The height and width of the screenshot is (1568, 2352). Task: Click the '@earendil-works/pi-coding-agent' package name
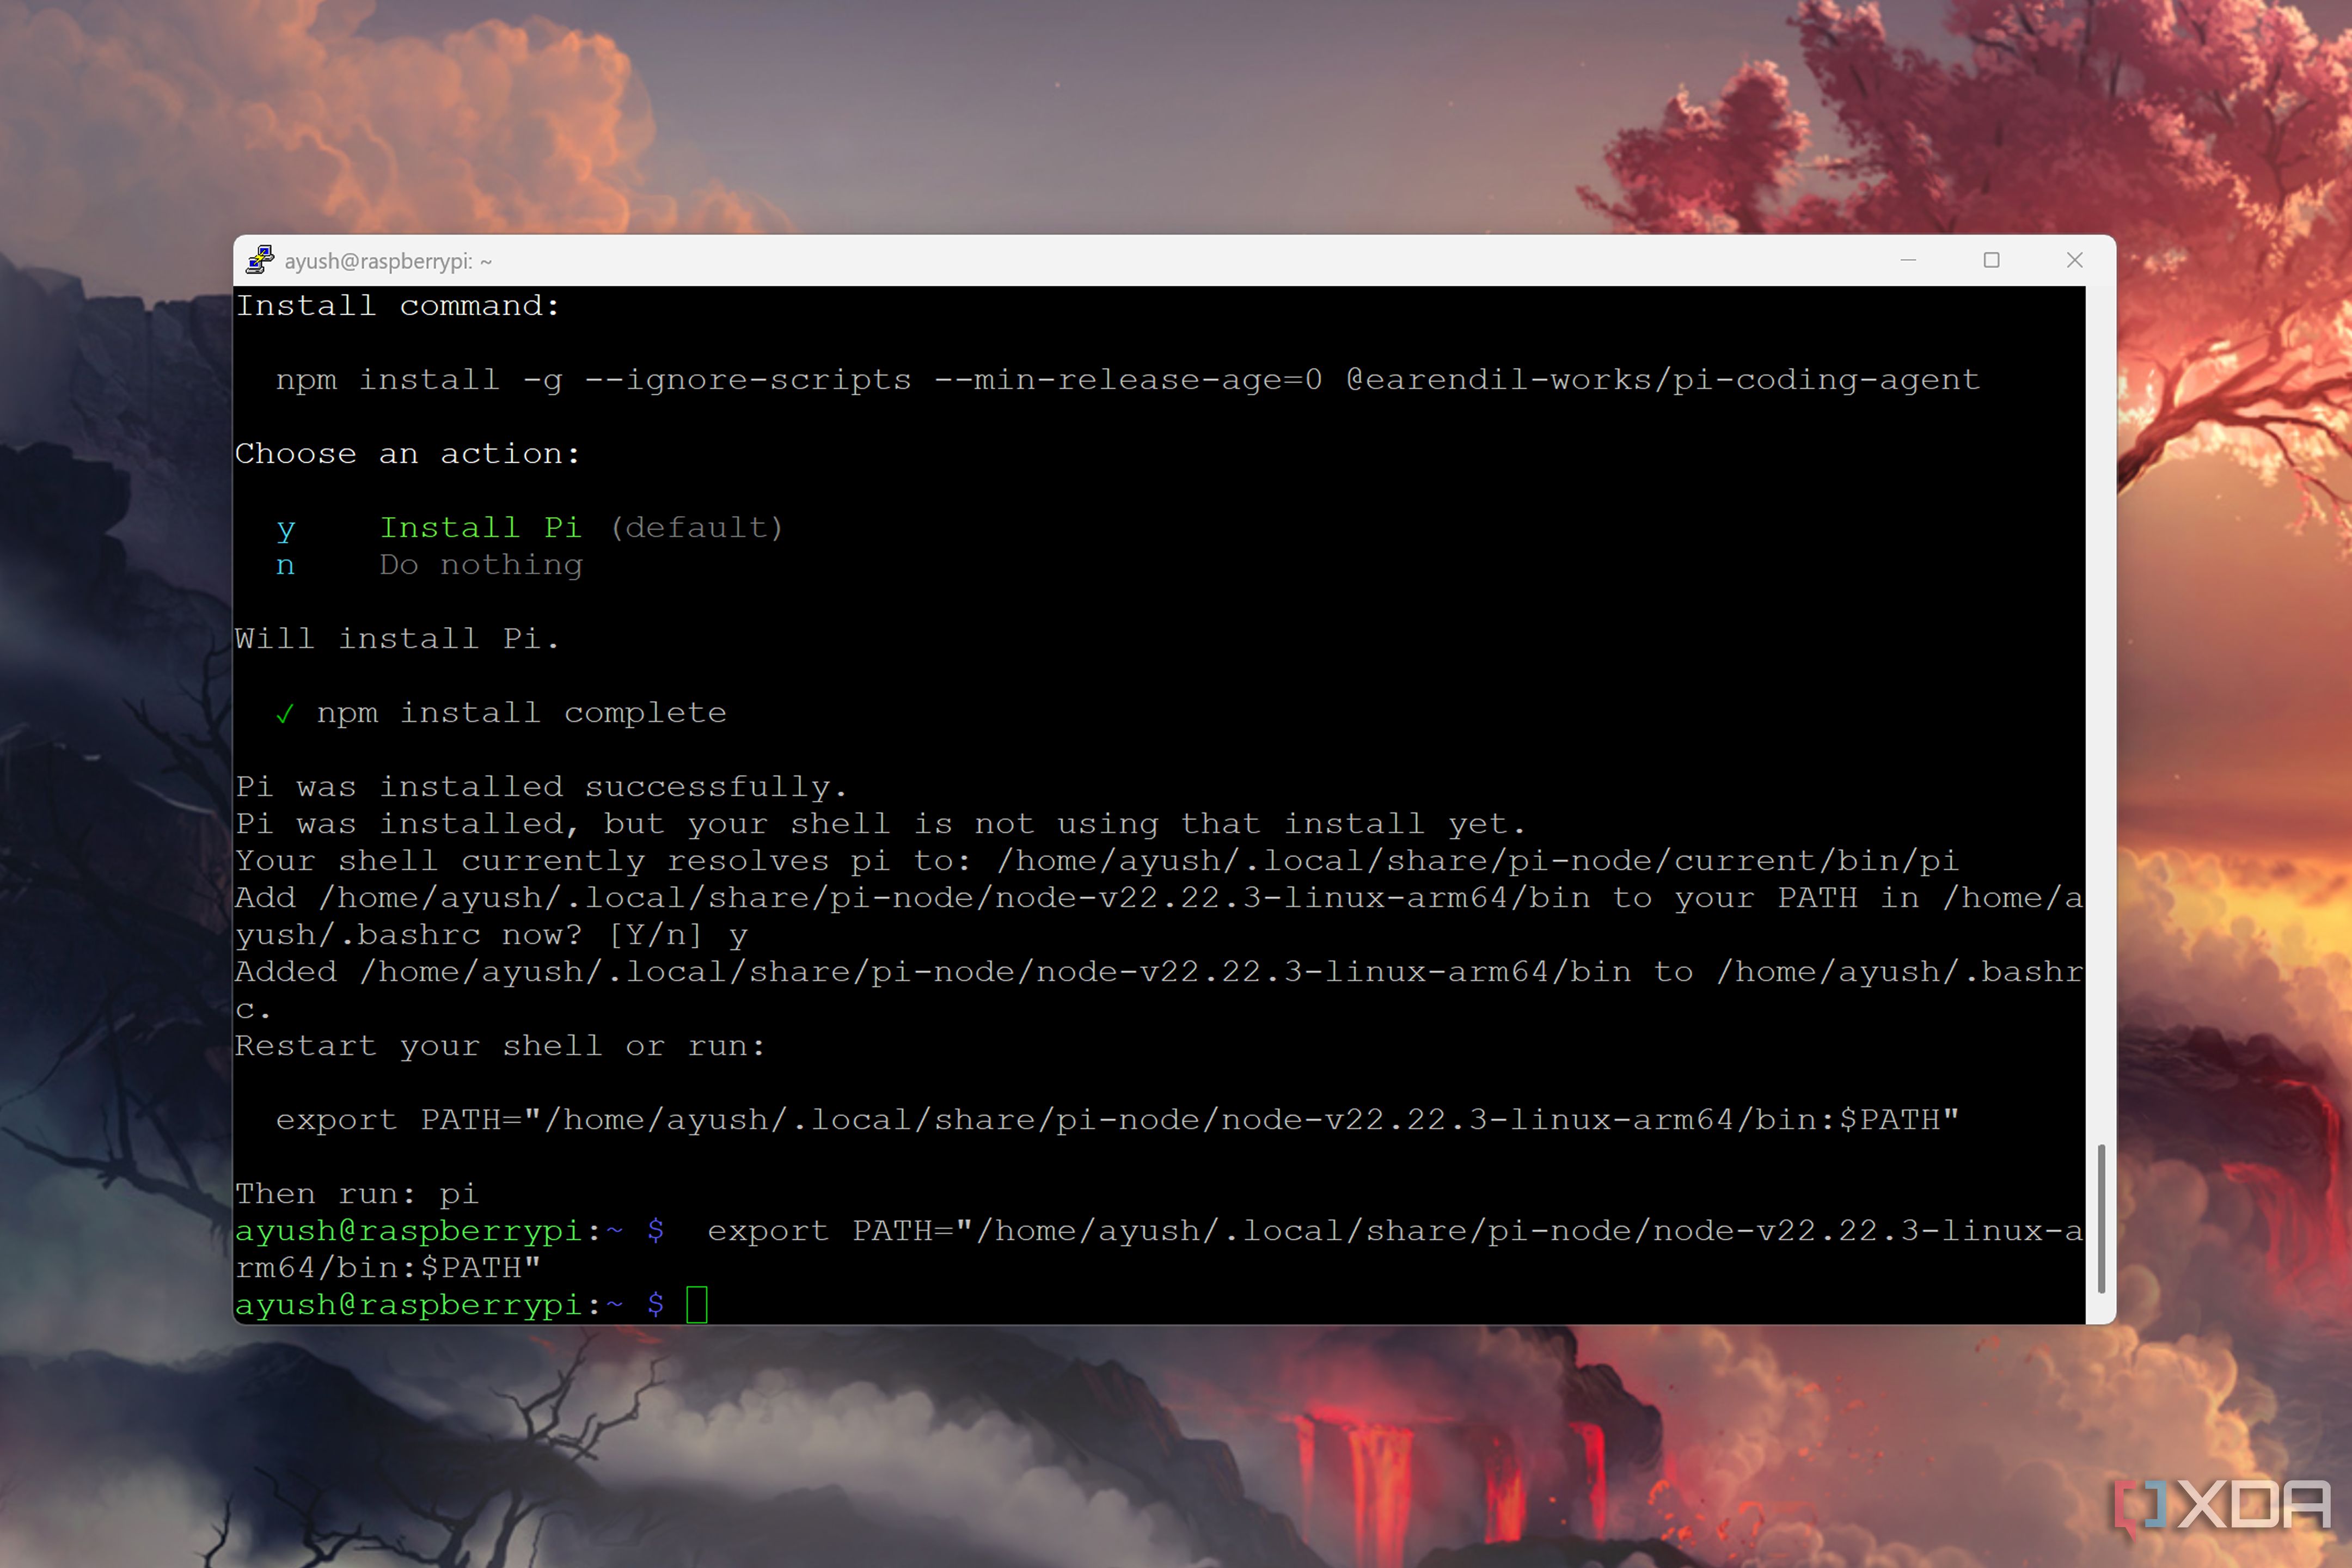click(x=1662, y=380)
